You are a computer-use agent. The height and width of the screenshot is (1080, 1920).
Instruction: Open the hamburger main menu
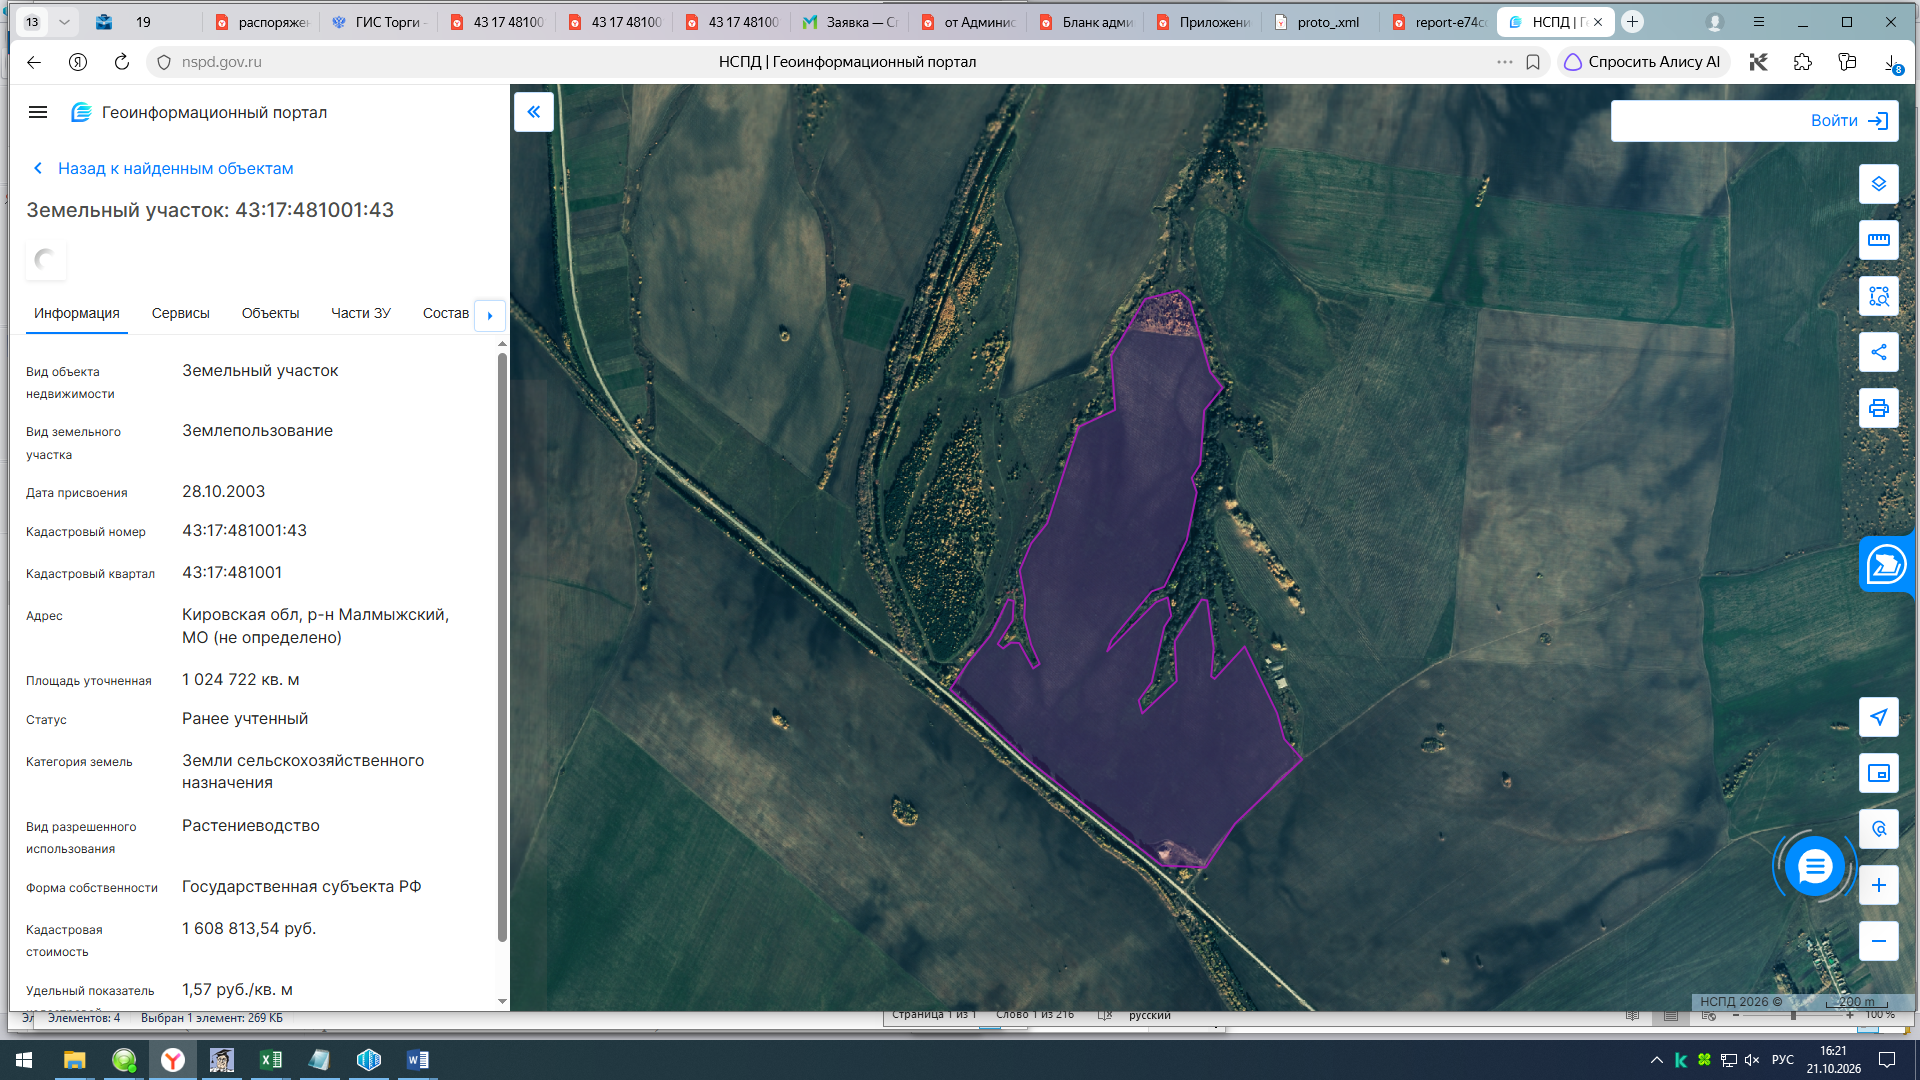[38, 112]
